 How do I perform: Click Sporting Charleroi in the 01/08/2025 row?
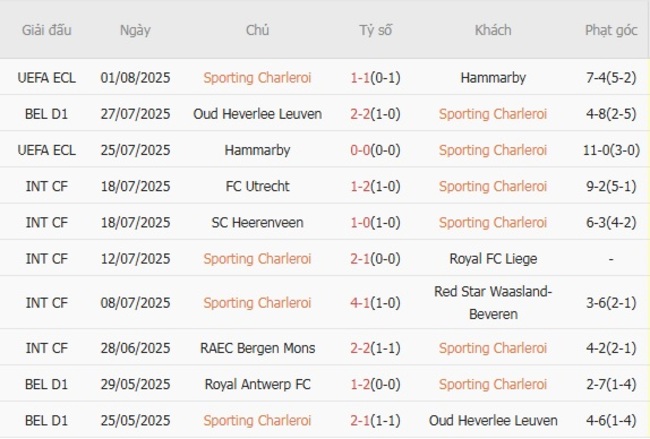(257, 77)
